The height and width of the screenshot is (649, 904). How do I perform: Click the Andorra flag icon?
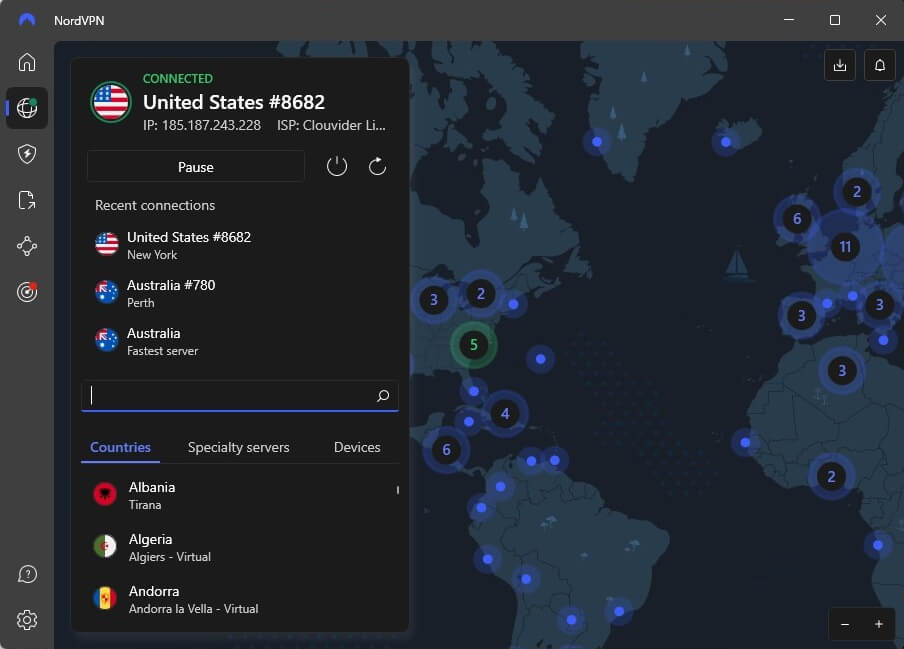tap(105, 598)
